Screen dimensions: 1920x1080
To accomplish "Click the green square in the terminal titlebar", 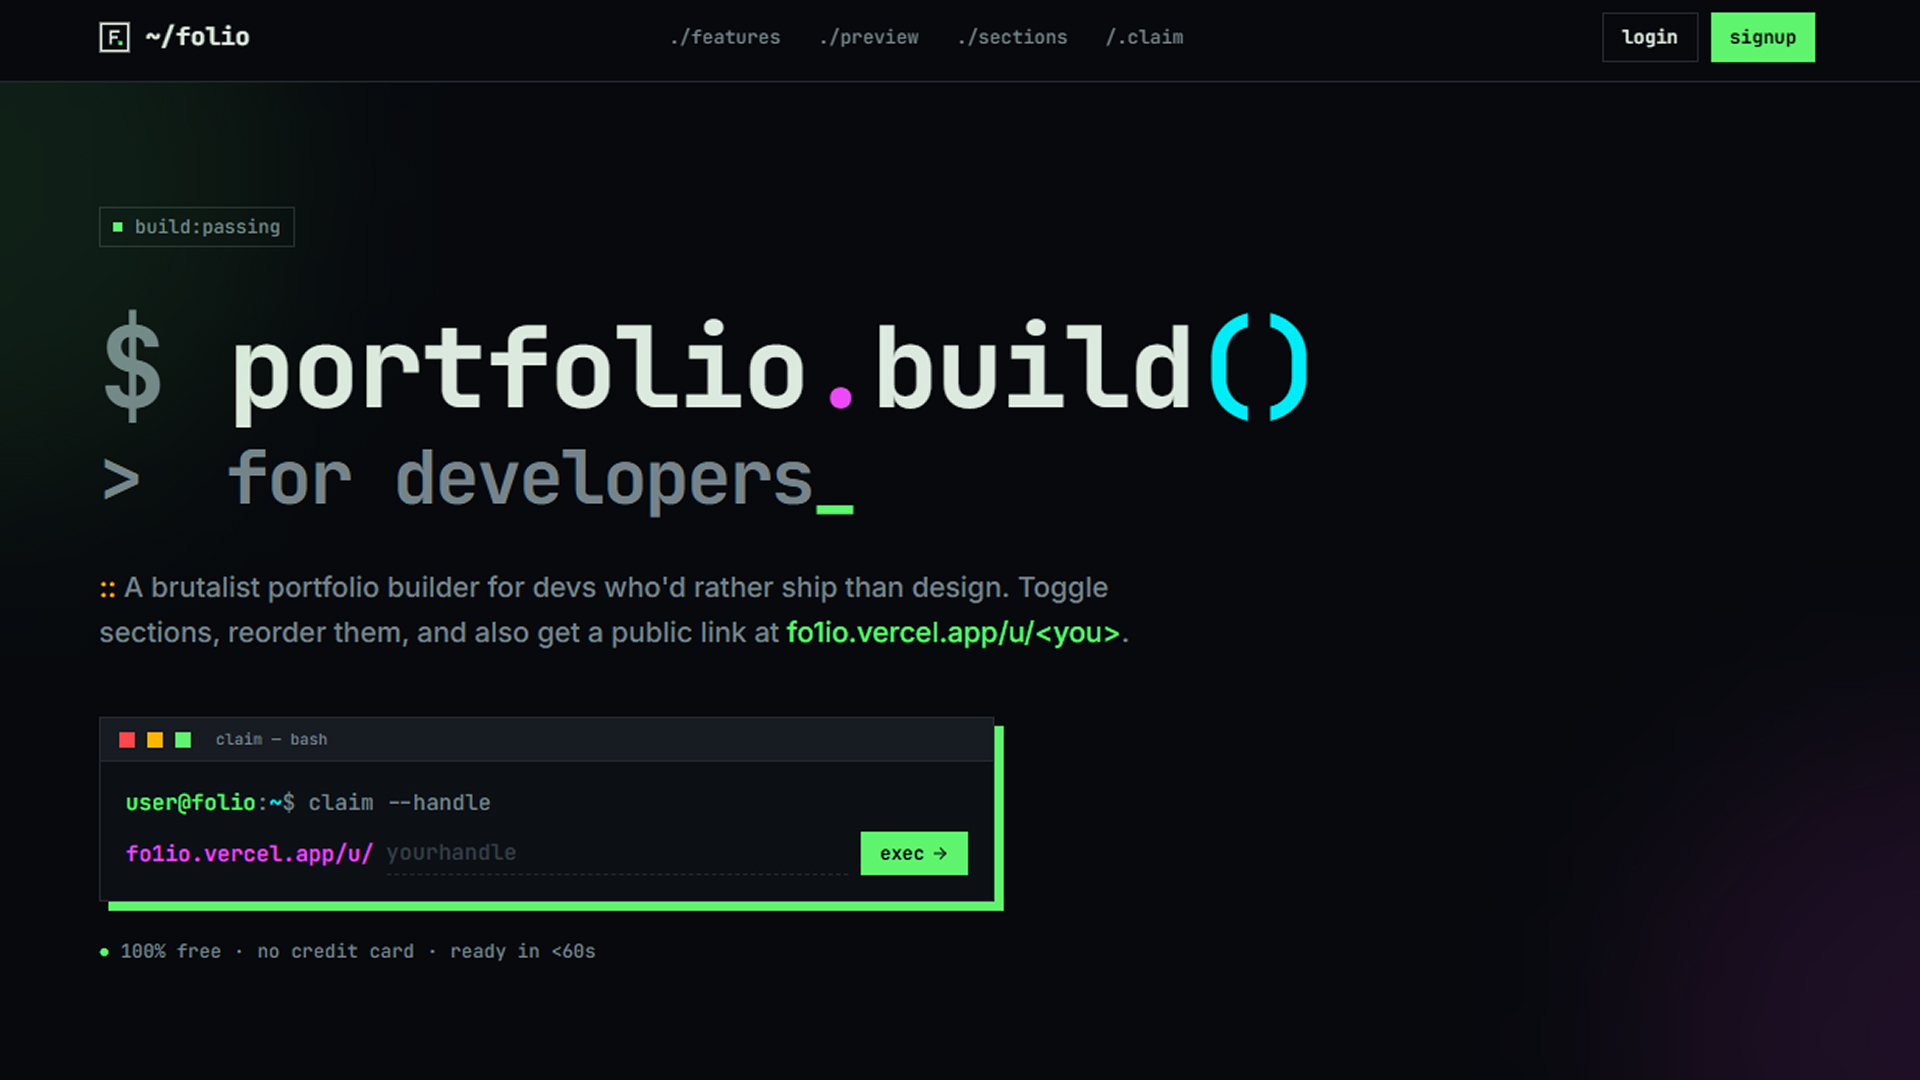I will pyautogui.click(x=183, y=740).
